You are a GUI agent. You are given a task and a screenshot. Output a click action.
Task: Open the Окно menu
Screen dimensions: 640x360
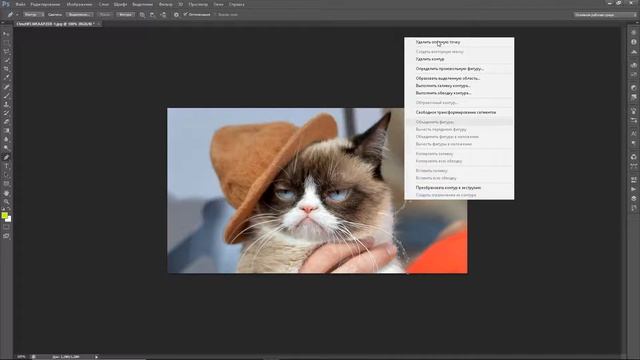click(x=219, y=4)
